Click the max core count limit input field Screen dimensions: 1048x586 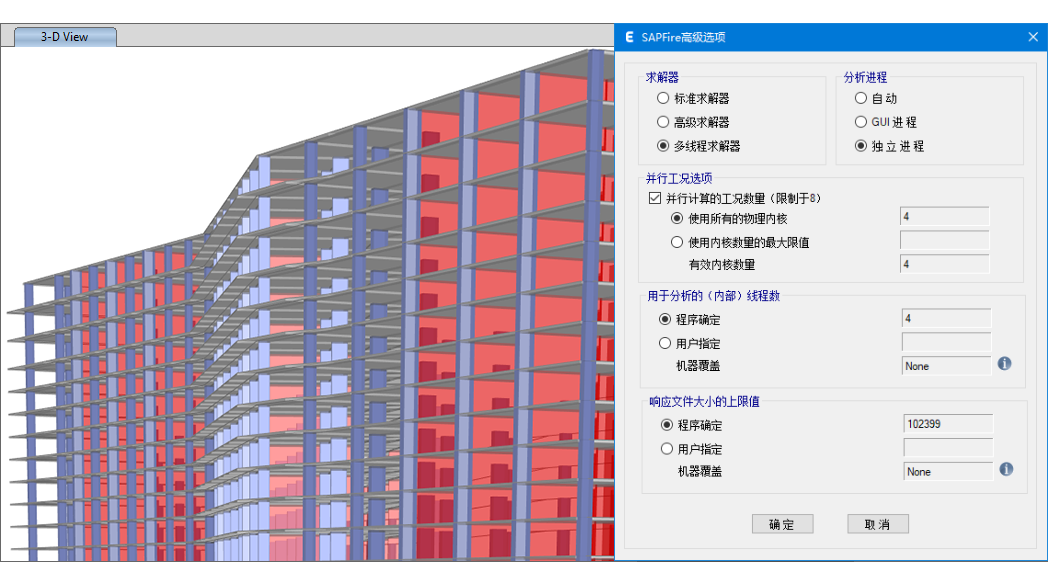[944, 241]
